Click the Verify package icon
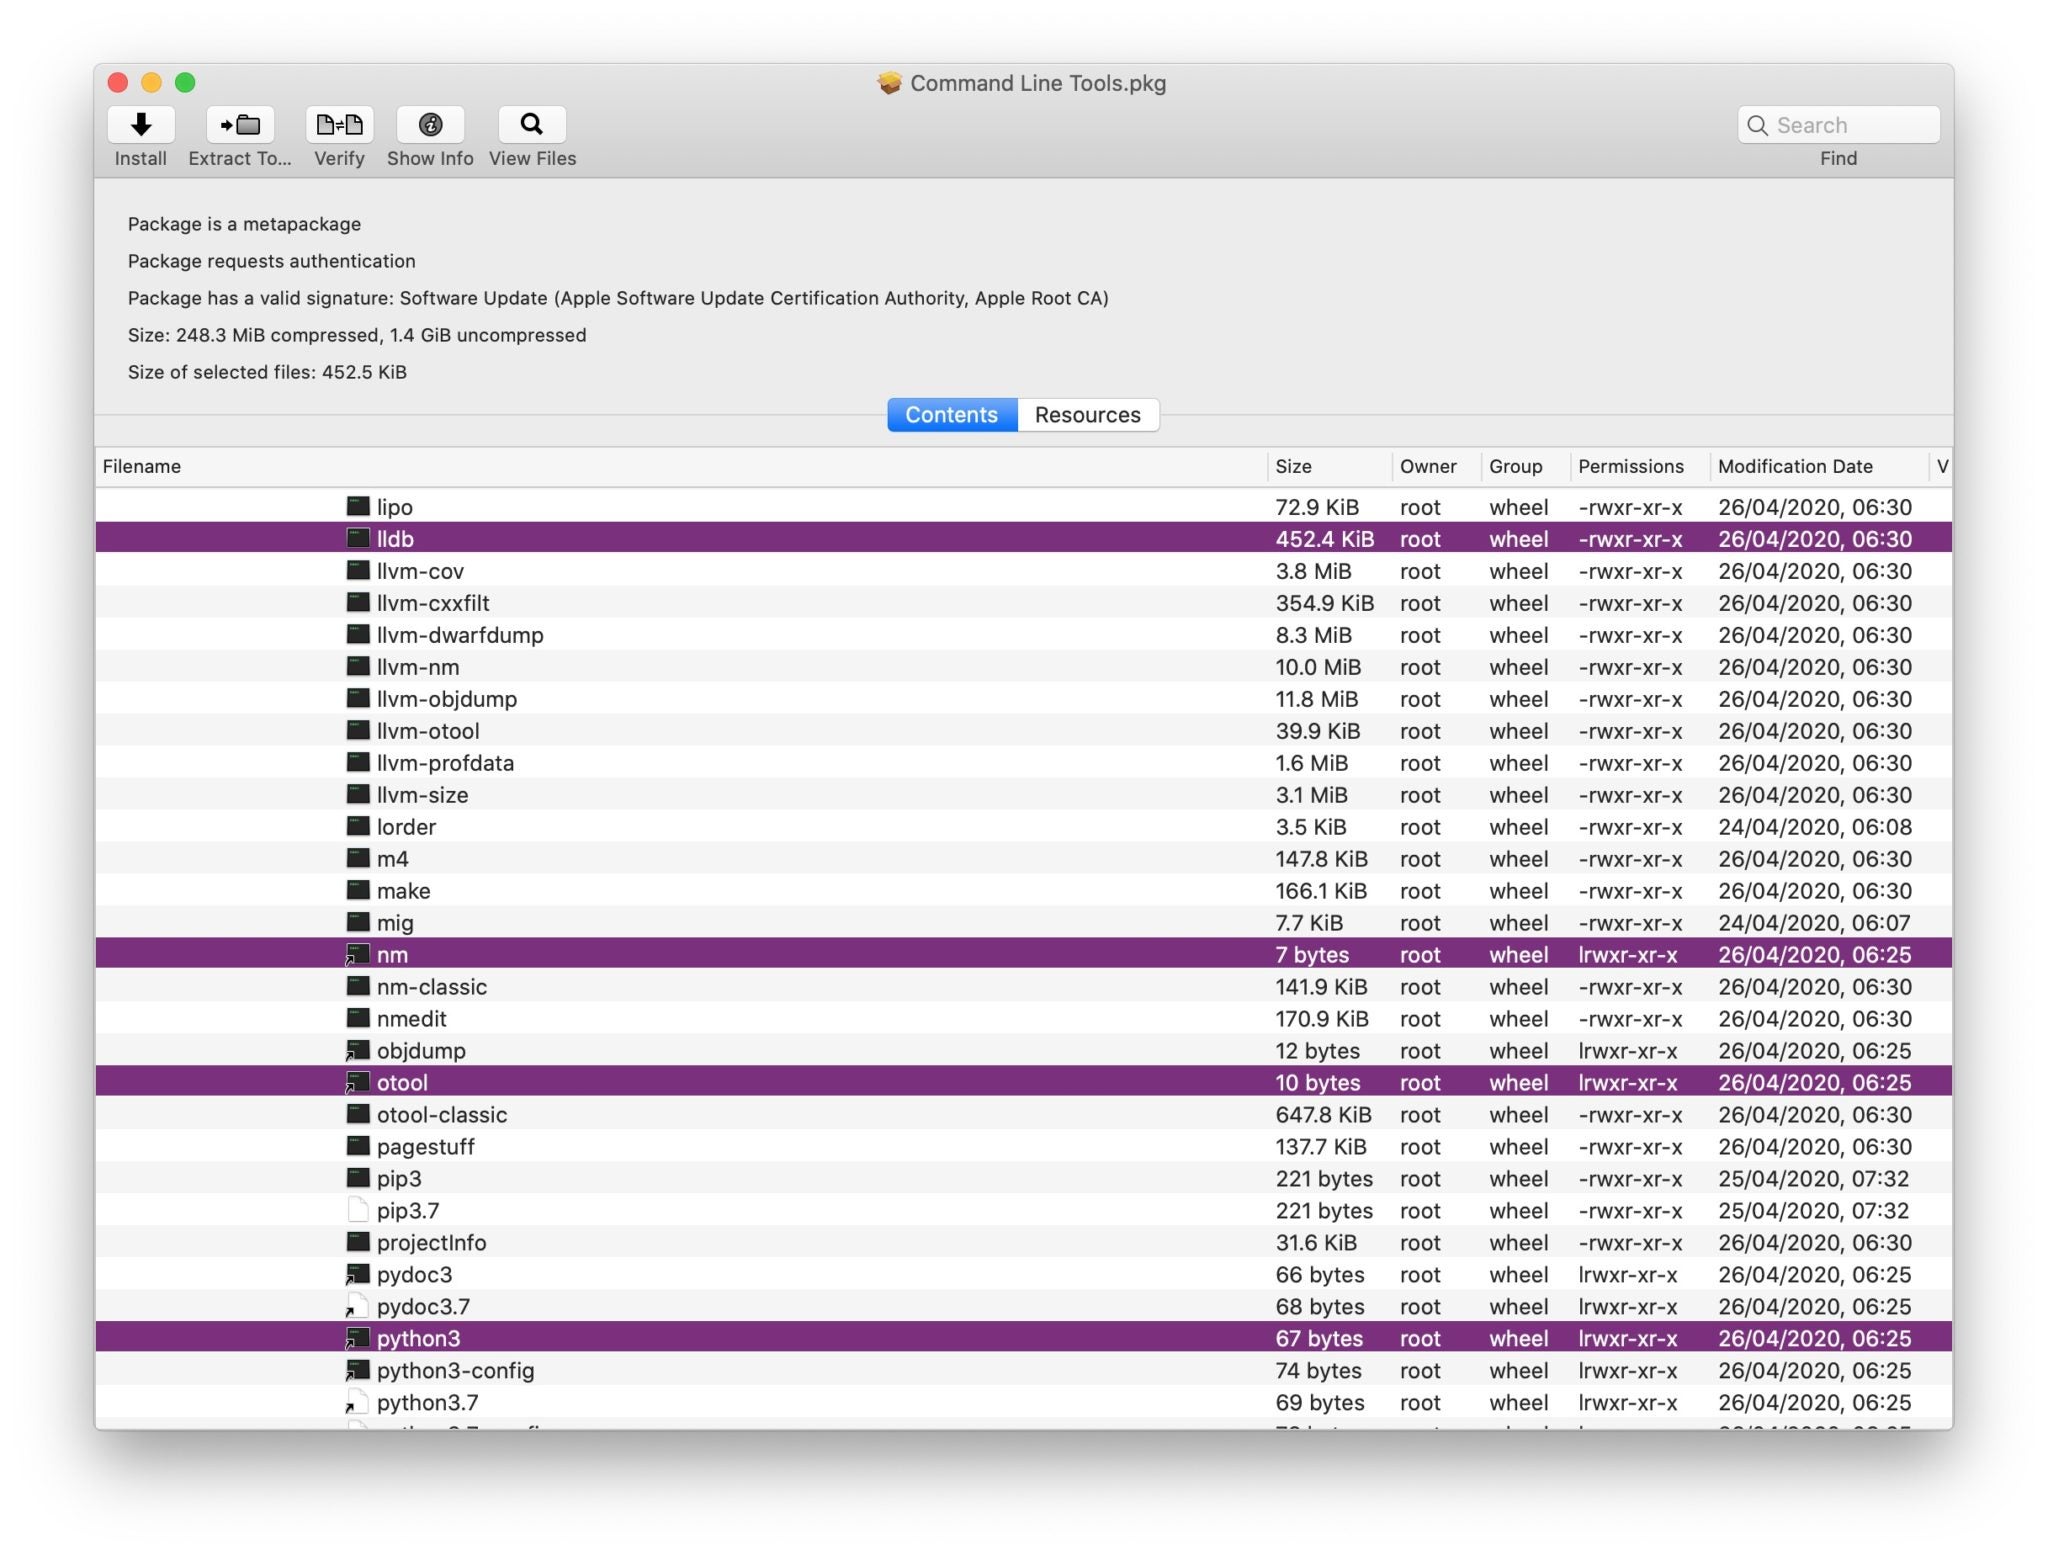 [339, 125]
